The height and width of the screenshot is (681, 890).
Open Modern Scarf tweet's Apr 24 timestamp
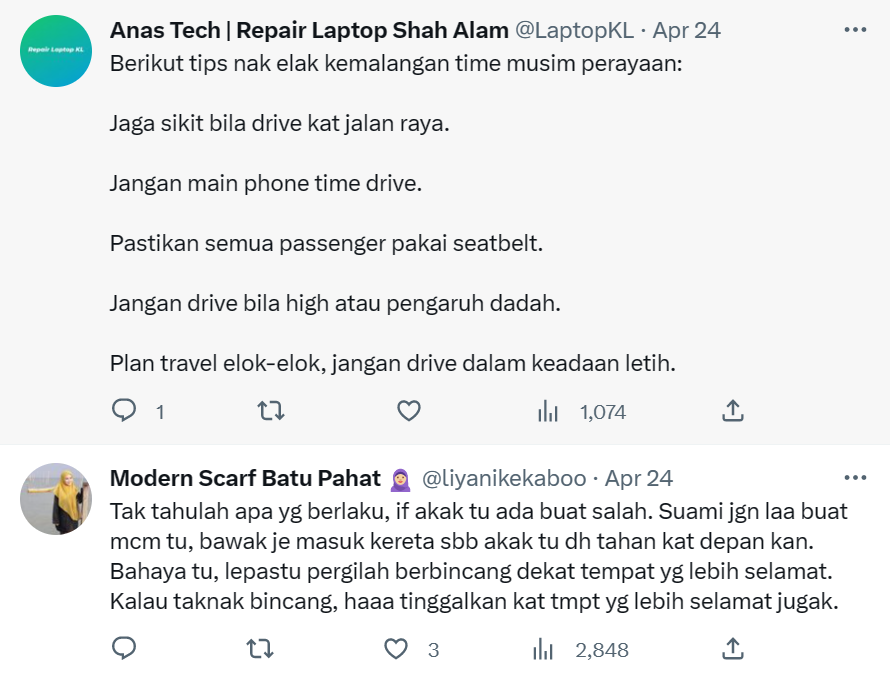pos(639,478)
